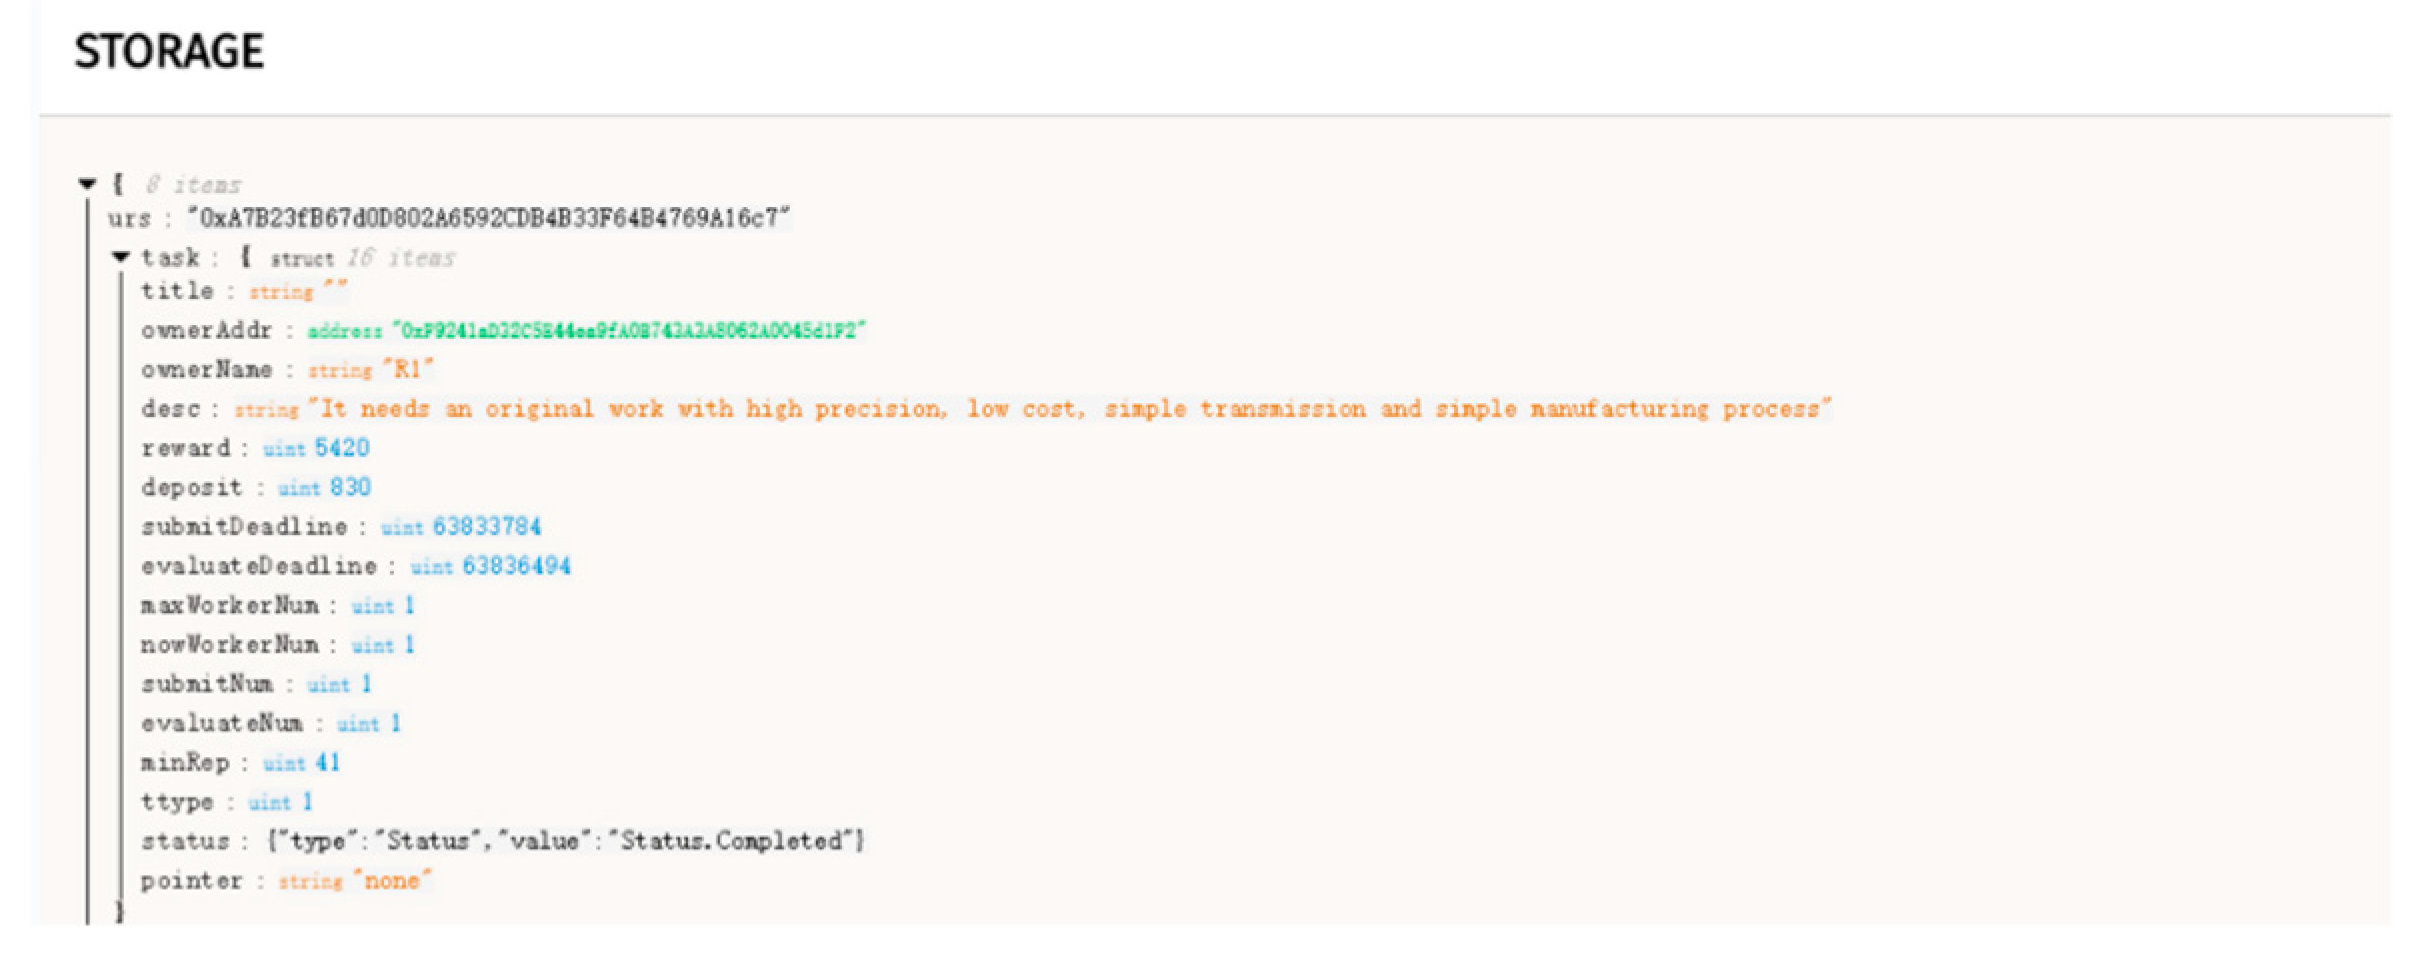Click the ttype key label
Image resolution: width=2433 pixels, height=966 pixels.
(x=177, y=803)
